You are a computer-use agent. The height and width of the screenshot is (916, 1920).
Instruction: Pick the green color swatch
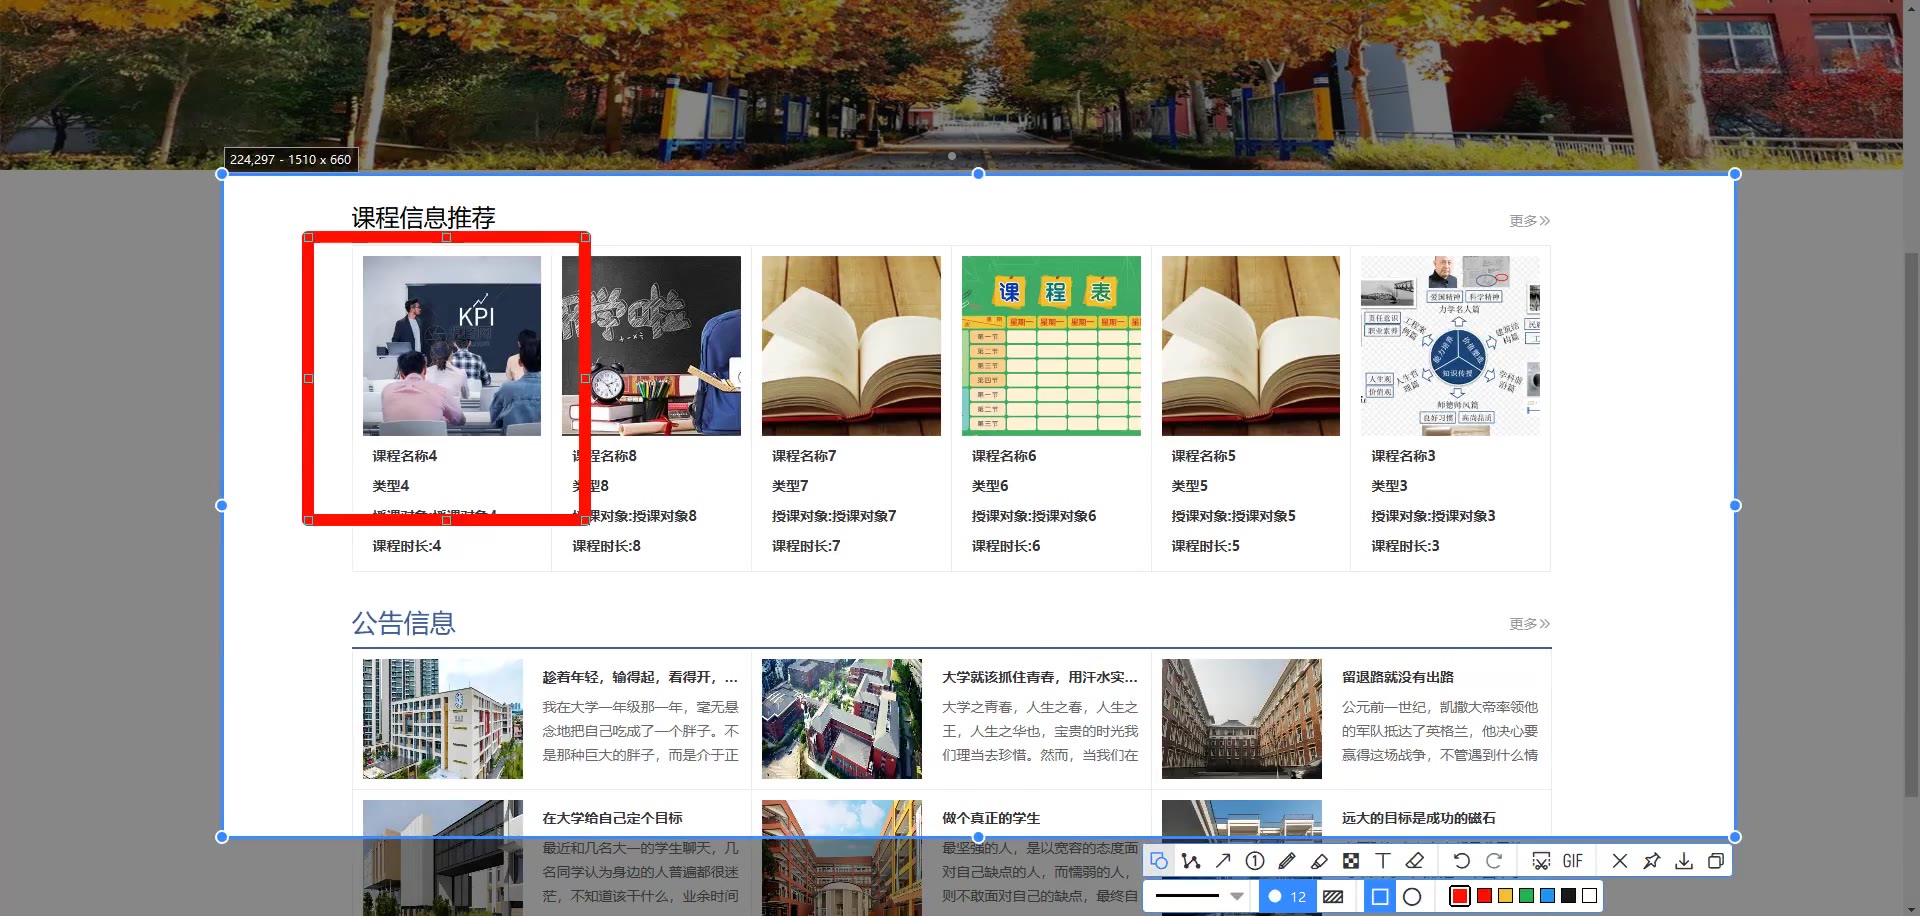tap(1526, 896)
